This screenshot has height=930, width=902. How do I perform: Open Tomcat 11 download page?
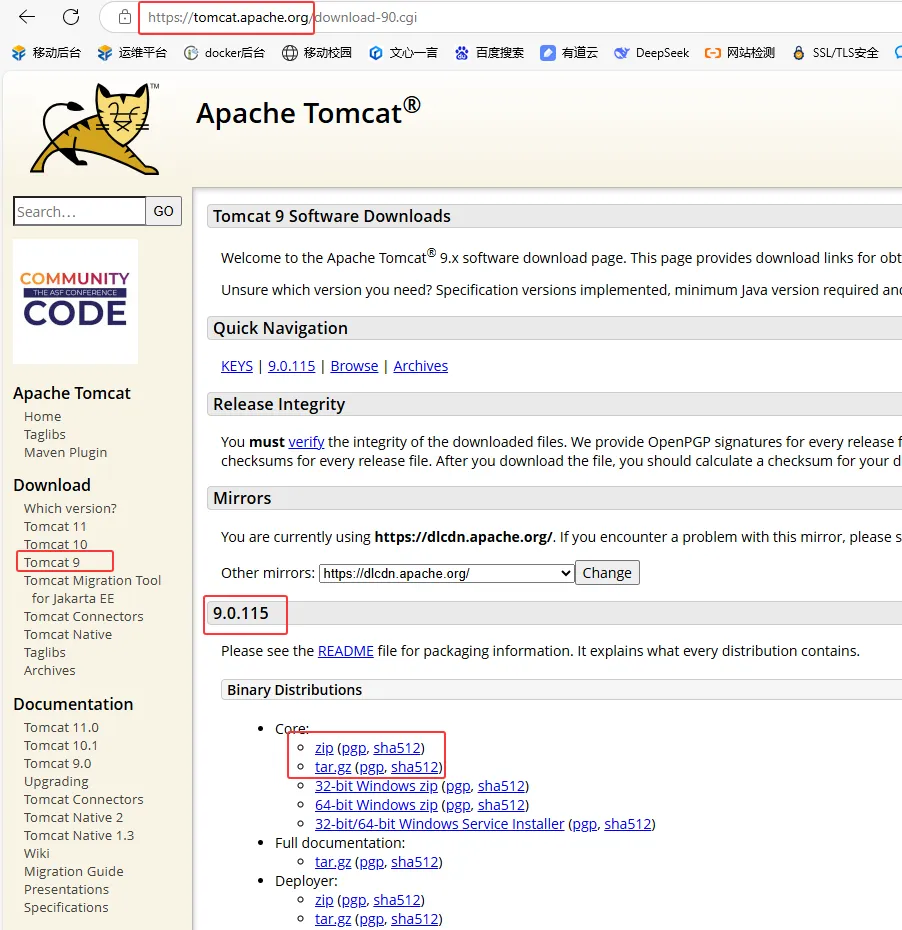(55, 526)
